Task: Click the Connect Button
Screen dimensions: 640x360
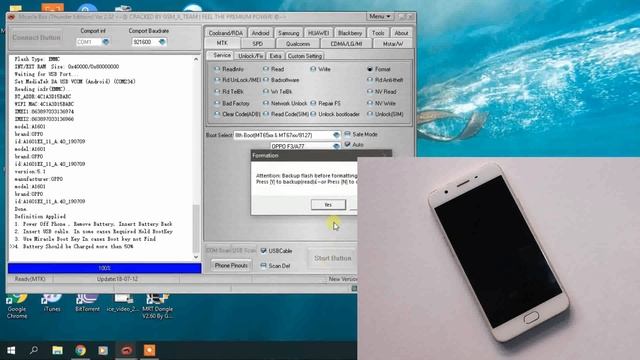Action: tap(36, 37)
